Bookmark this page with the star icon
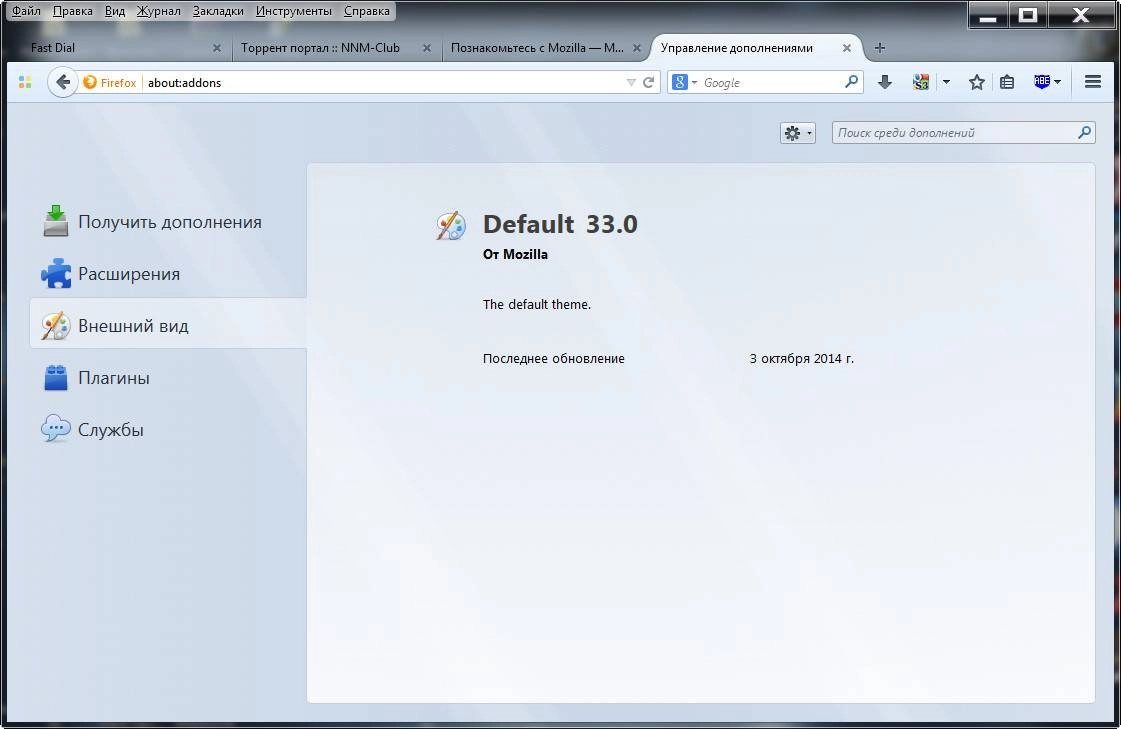The height and width of the screenshot is (729, 1121). tap(977, 82)
